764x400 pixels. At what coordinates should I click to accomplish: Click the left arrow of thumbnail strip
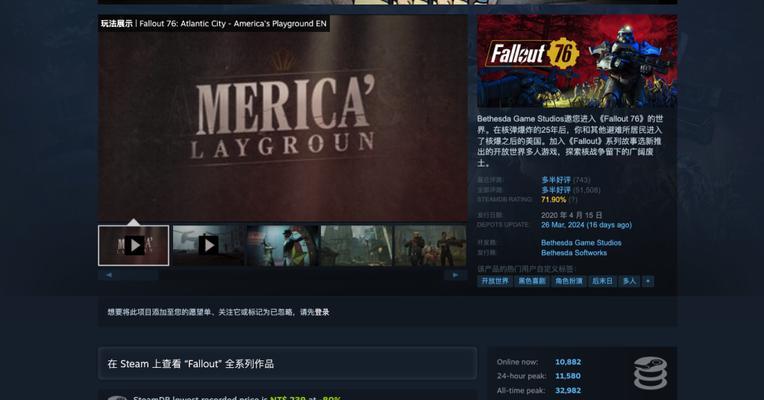click(109, 275)
